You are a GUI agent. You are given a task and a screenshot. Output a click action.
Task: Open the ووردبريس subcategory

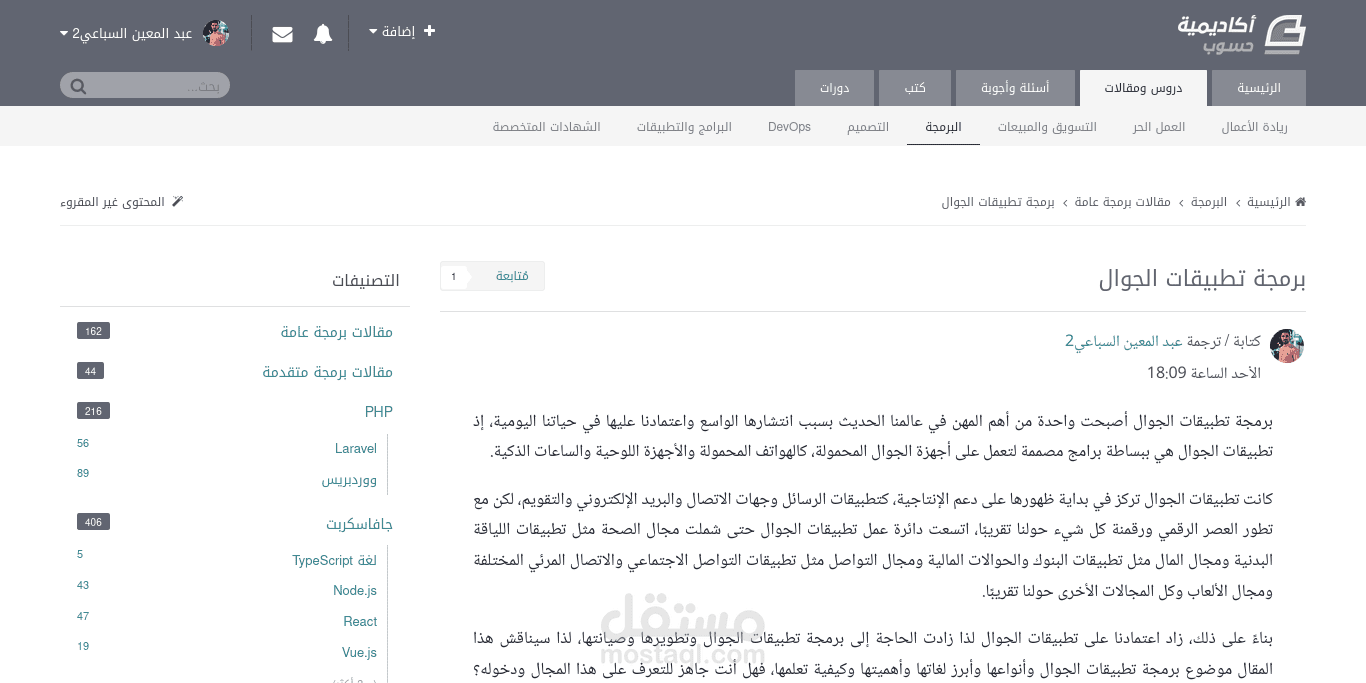pyautogui.click(x=349, y=480)
